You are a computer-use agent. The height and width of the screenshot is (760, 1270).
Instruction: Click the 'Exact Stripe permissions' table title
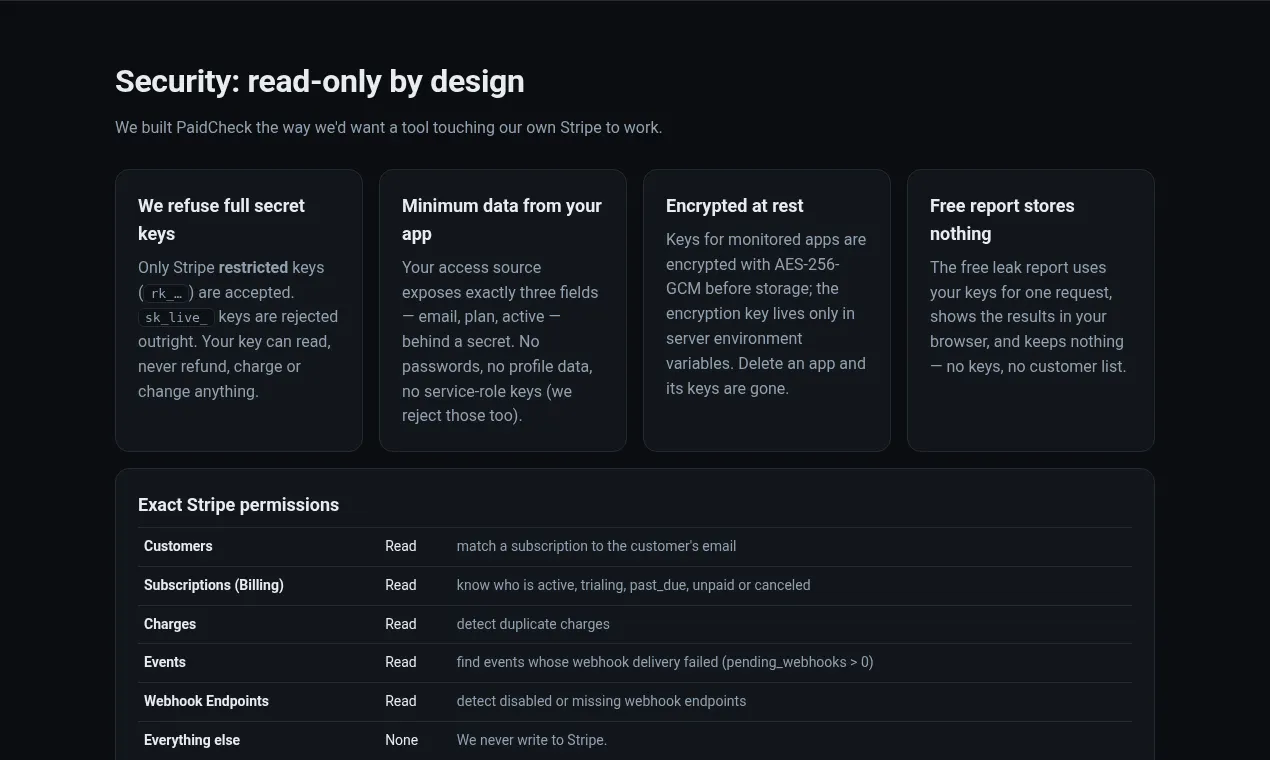pyautogui.click(x=238, y=505)
